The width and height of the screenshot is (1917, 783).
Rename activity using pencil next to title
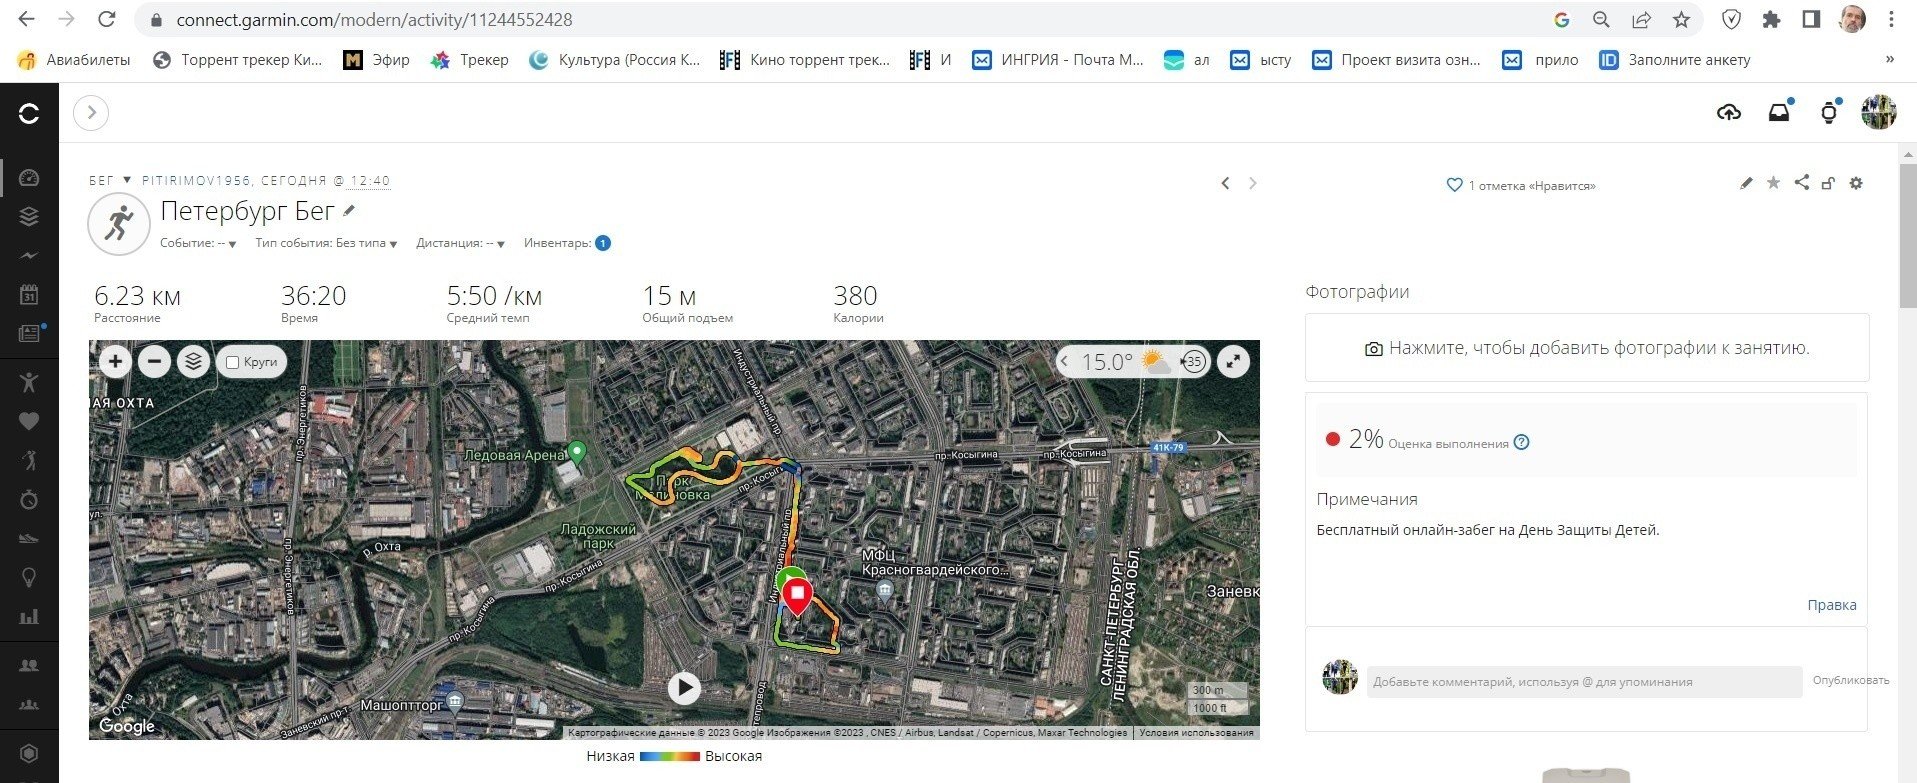click(x=349, y=210)
